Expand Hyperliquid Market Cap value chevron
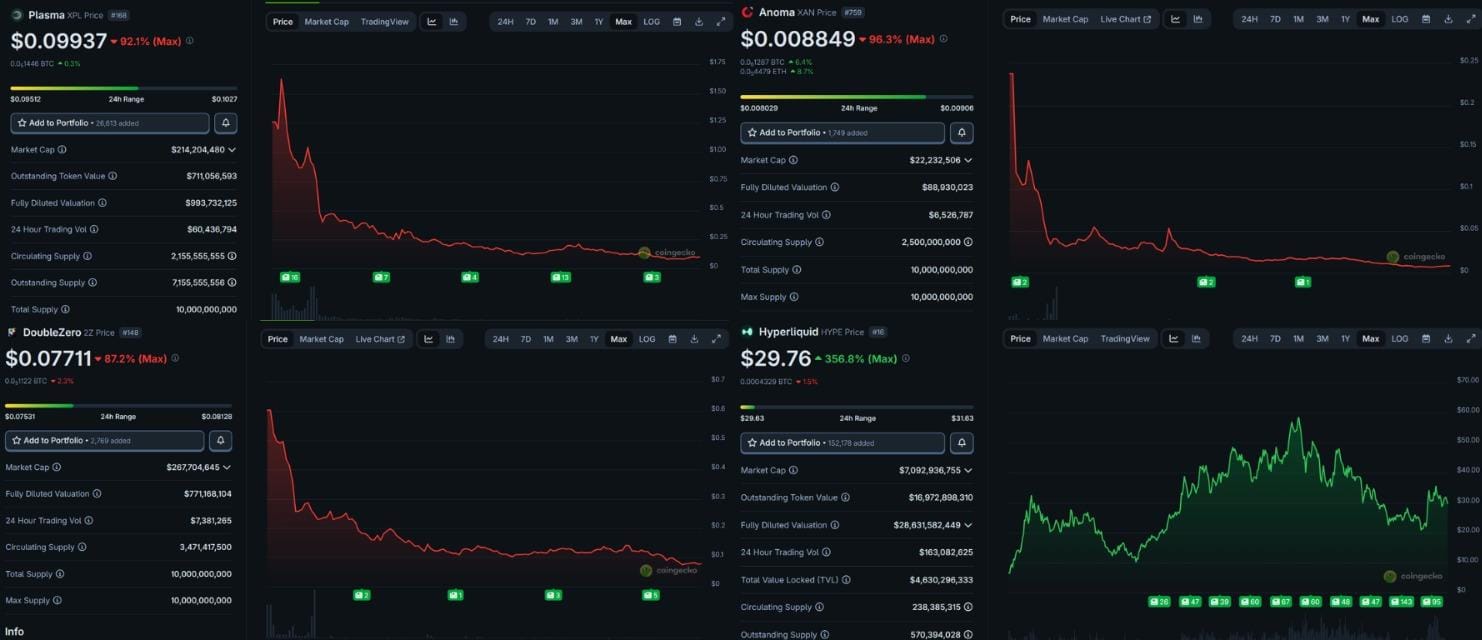The height and width of the screenshot is (640, 1482). [x=968, y=470]
